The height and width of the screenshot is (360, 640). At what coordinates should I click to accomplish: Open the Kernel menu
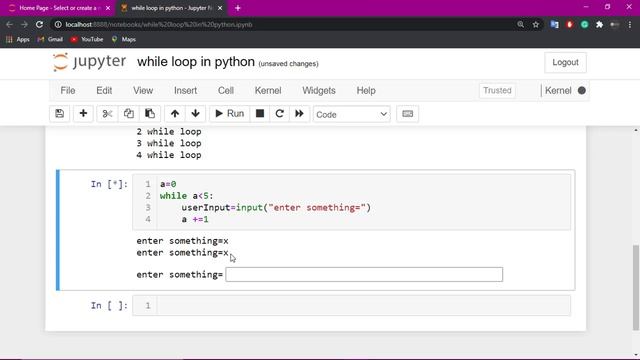tap(268, 91)
